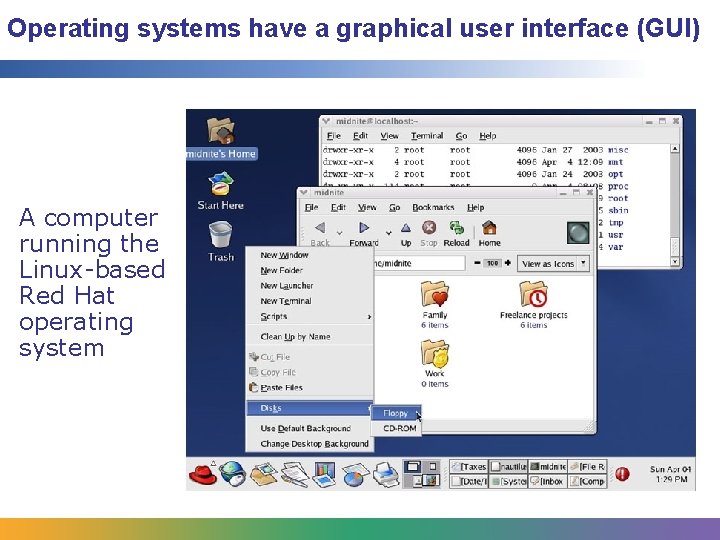This screenshot has width=720, height=540.
Task: Open the Start Here desktop icon
Action: point(221,191)
